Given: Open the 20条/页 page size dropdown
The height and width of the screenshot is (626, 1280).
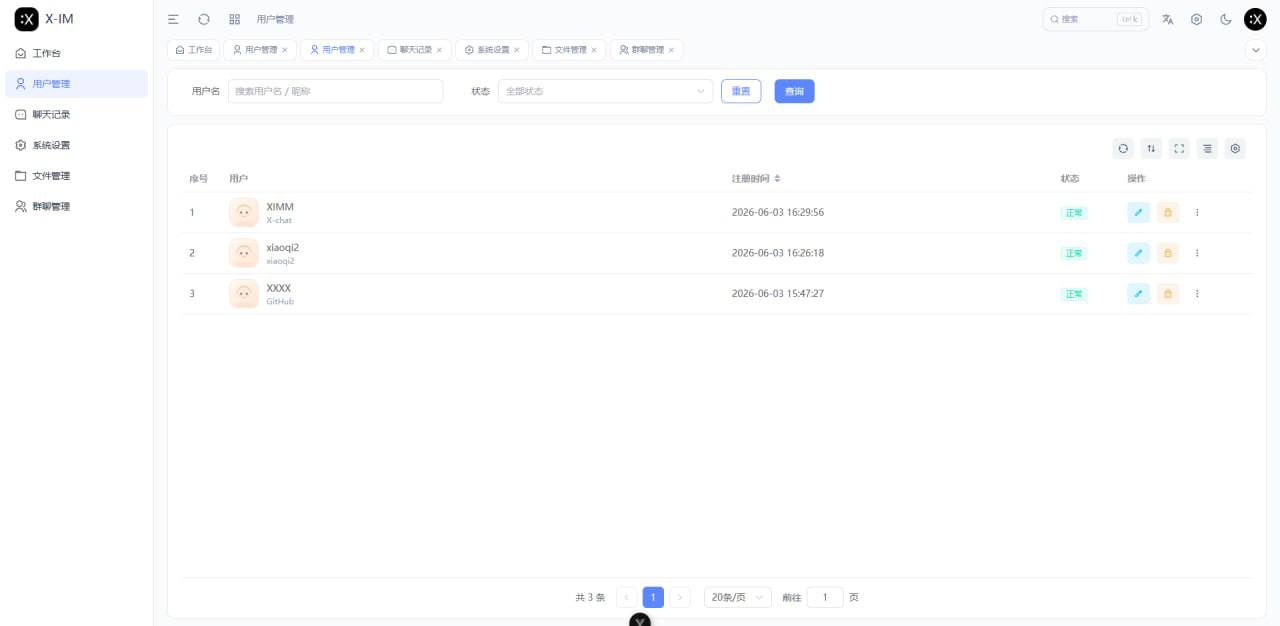Looking at the screenshot, I should 738,597.
